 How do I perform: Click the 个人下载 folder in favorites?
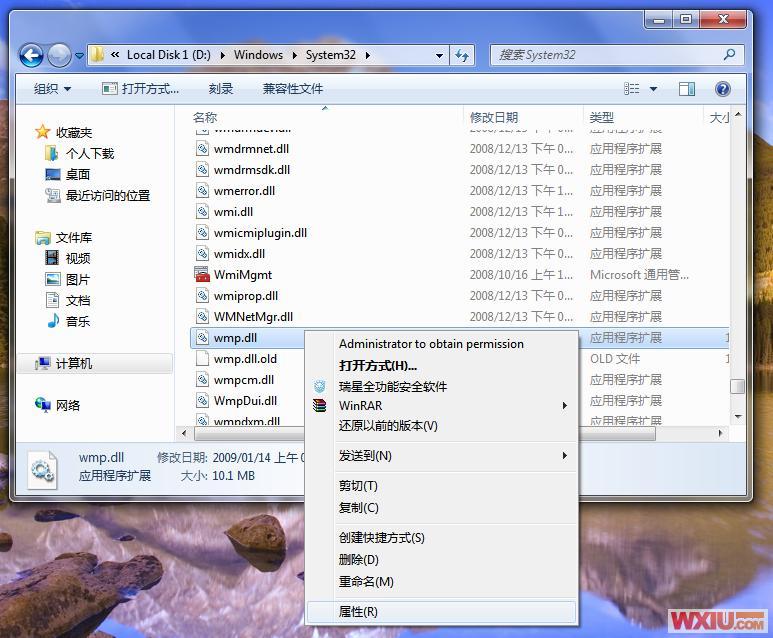89,153
